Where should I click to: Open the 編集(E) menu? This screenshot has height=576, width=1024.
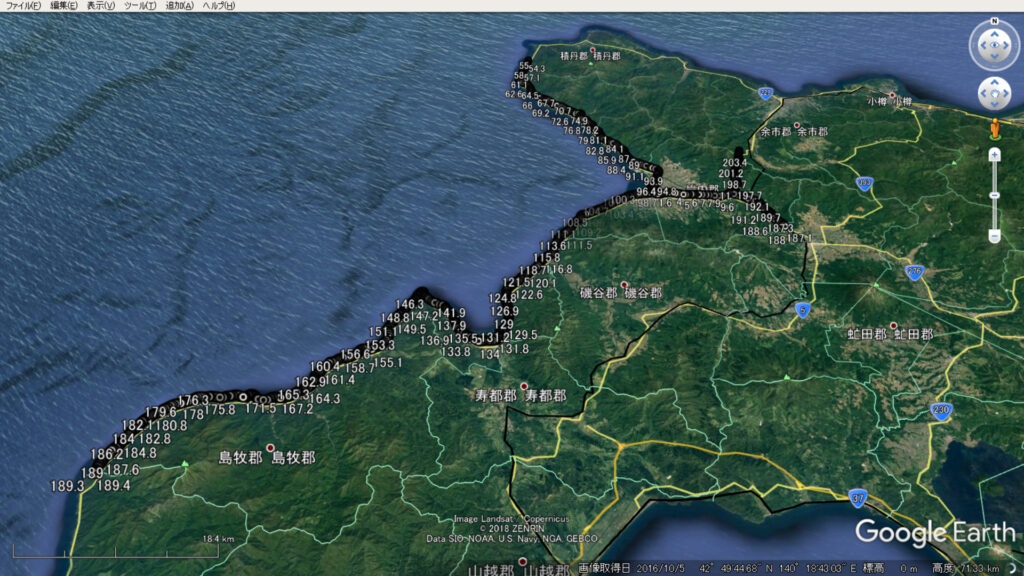64,6
